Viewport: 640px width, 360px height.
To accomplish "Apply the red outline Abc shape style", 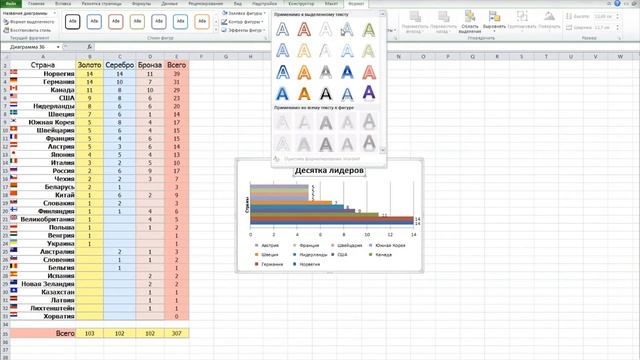I will click(x=116, y=22).
